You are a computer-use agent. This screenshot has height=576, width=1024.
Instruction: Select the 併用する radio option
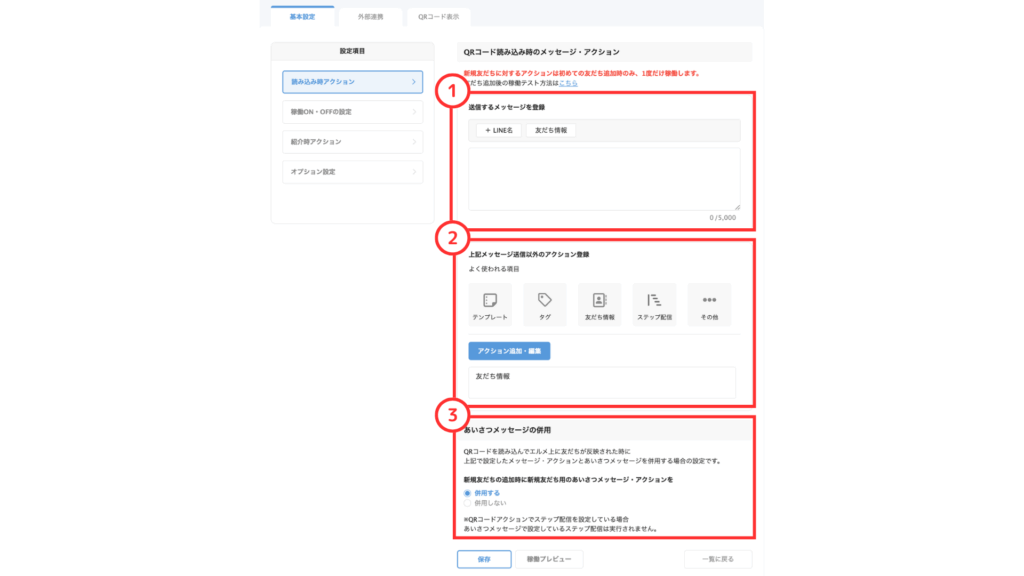coord(467,493)
